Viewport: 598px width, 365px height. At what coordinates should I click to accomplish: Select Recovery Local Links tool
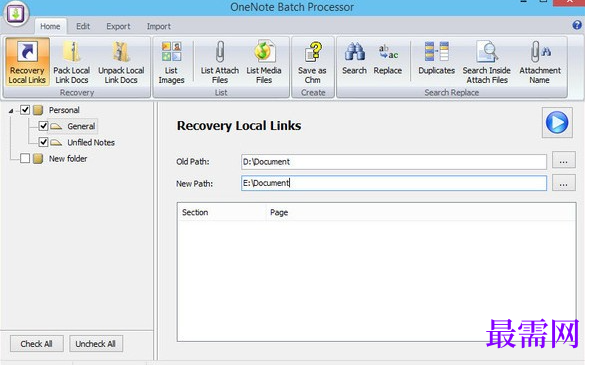(27, 62)
